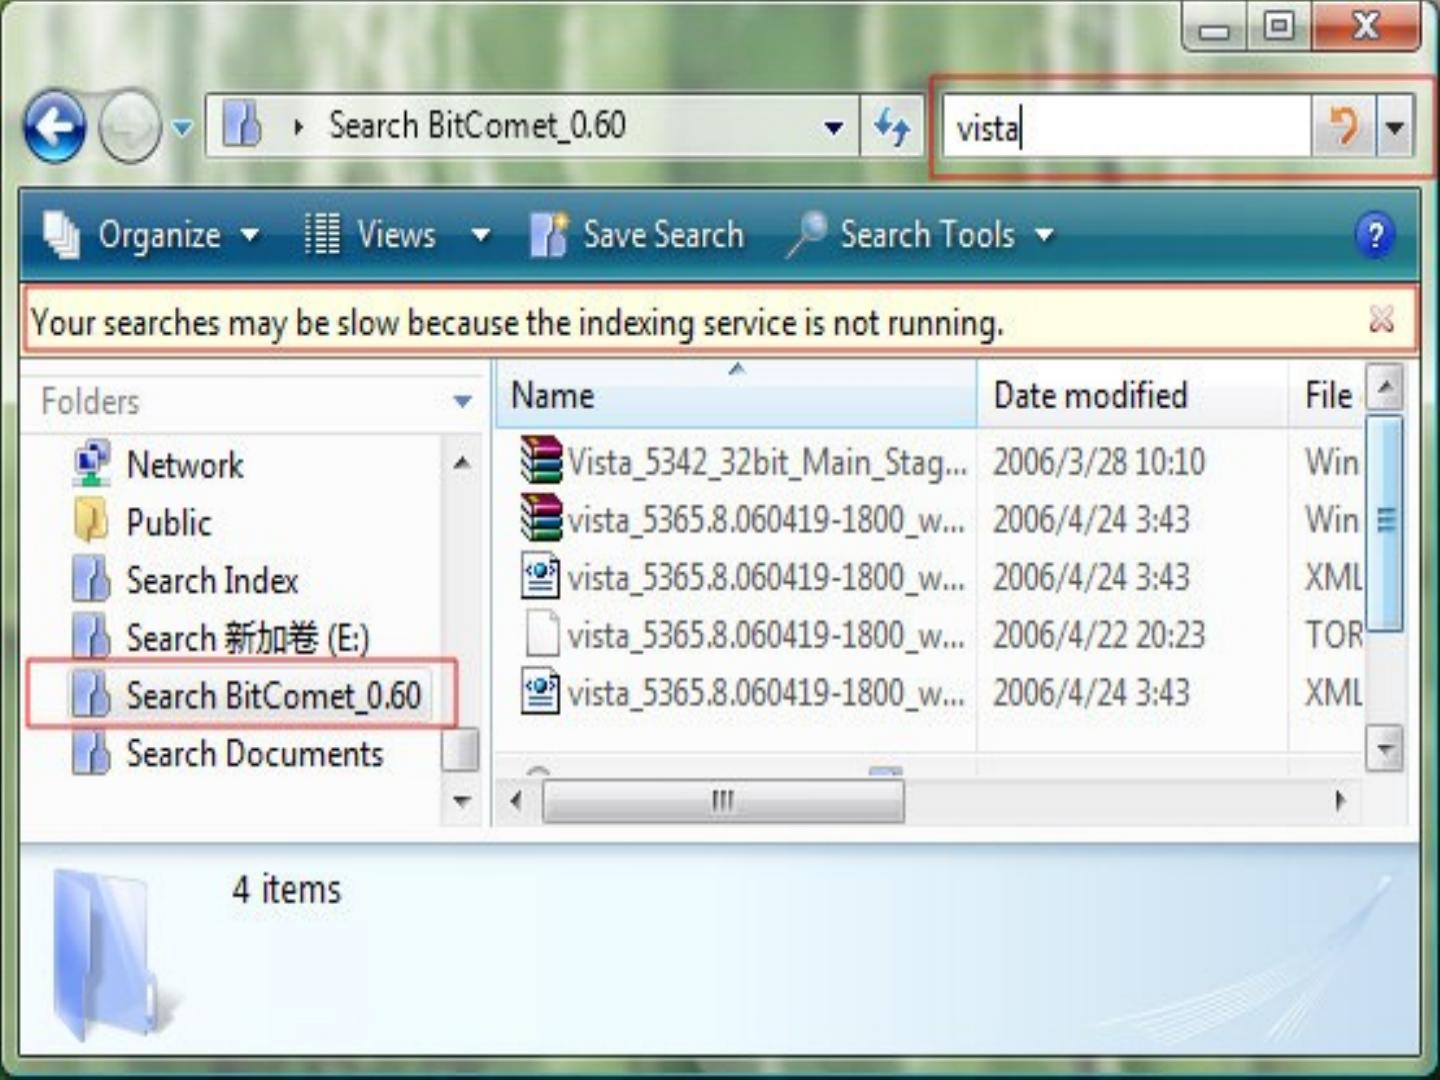The image size is (1440, 1080).
Task: Click the orange search go arrow
Action: pyautogui.click(x=1344, y=127)
